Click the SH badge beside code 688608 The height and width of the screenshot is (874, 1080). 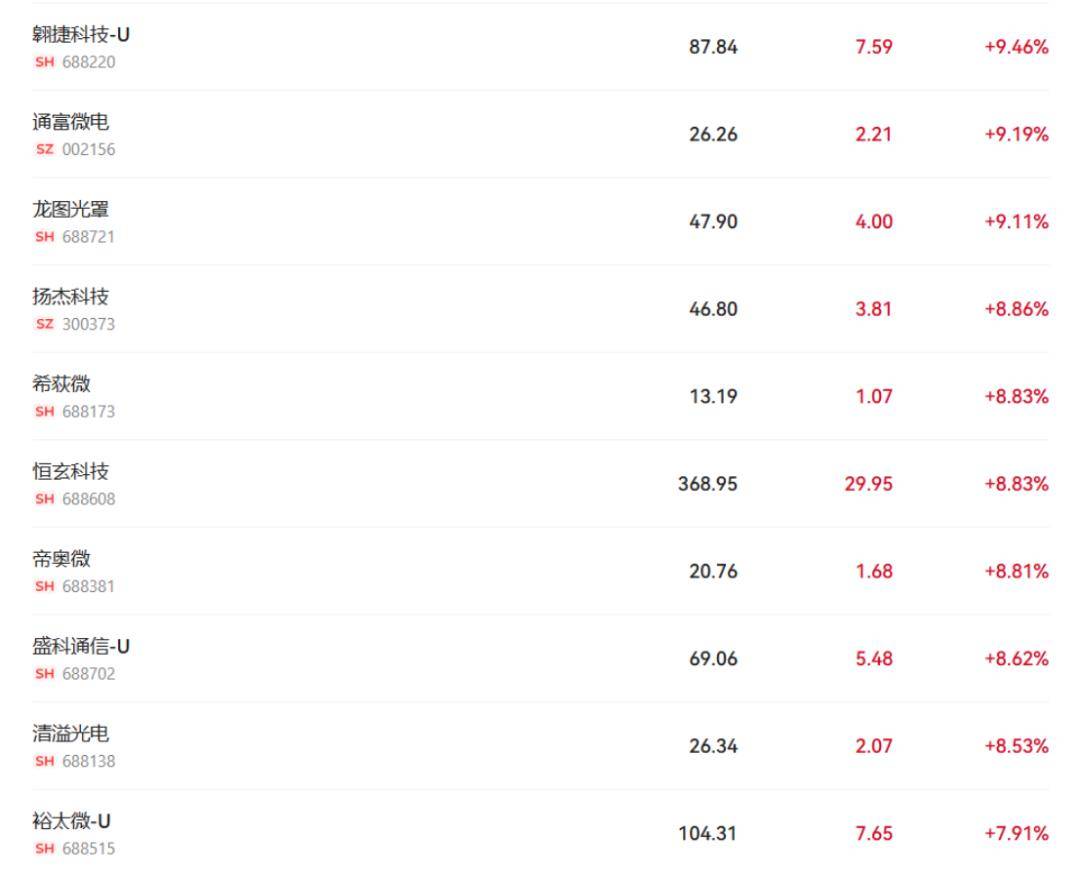pos(45,499)
